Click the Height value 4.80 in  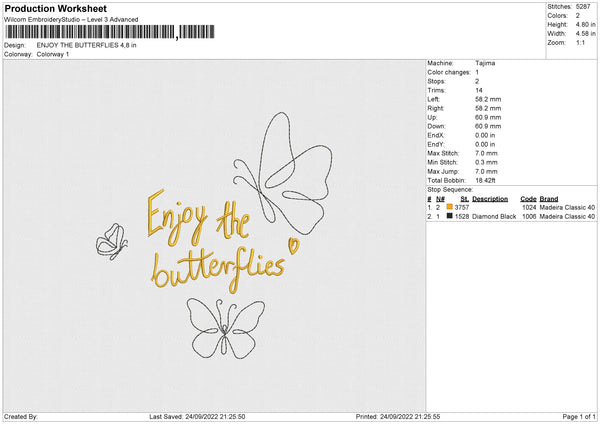click(585, 24)
